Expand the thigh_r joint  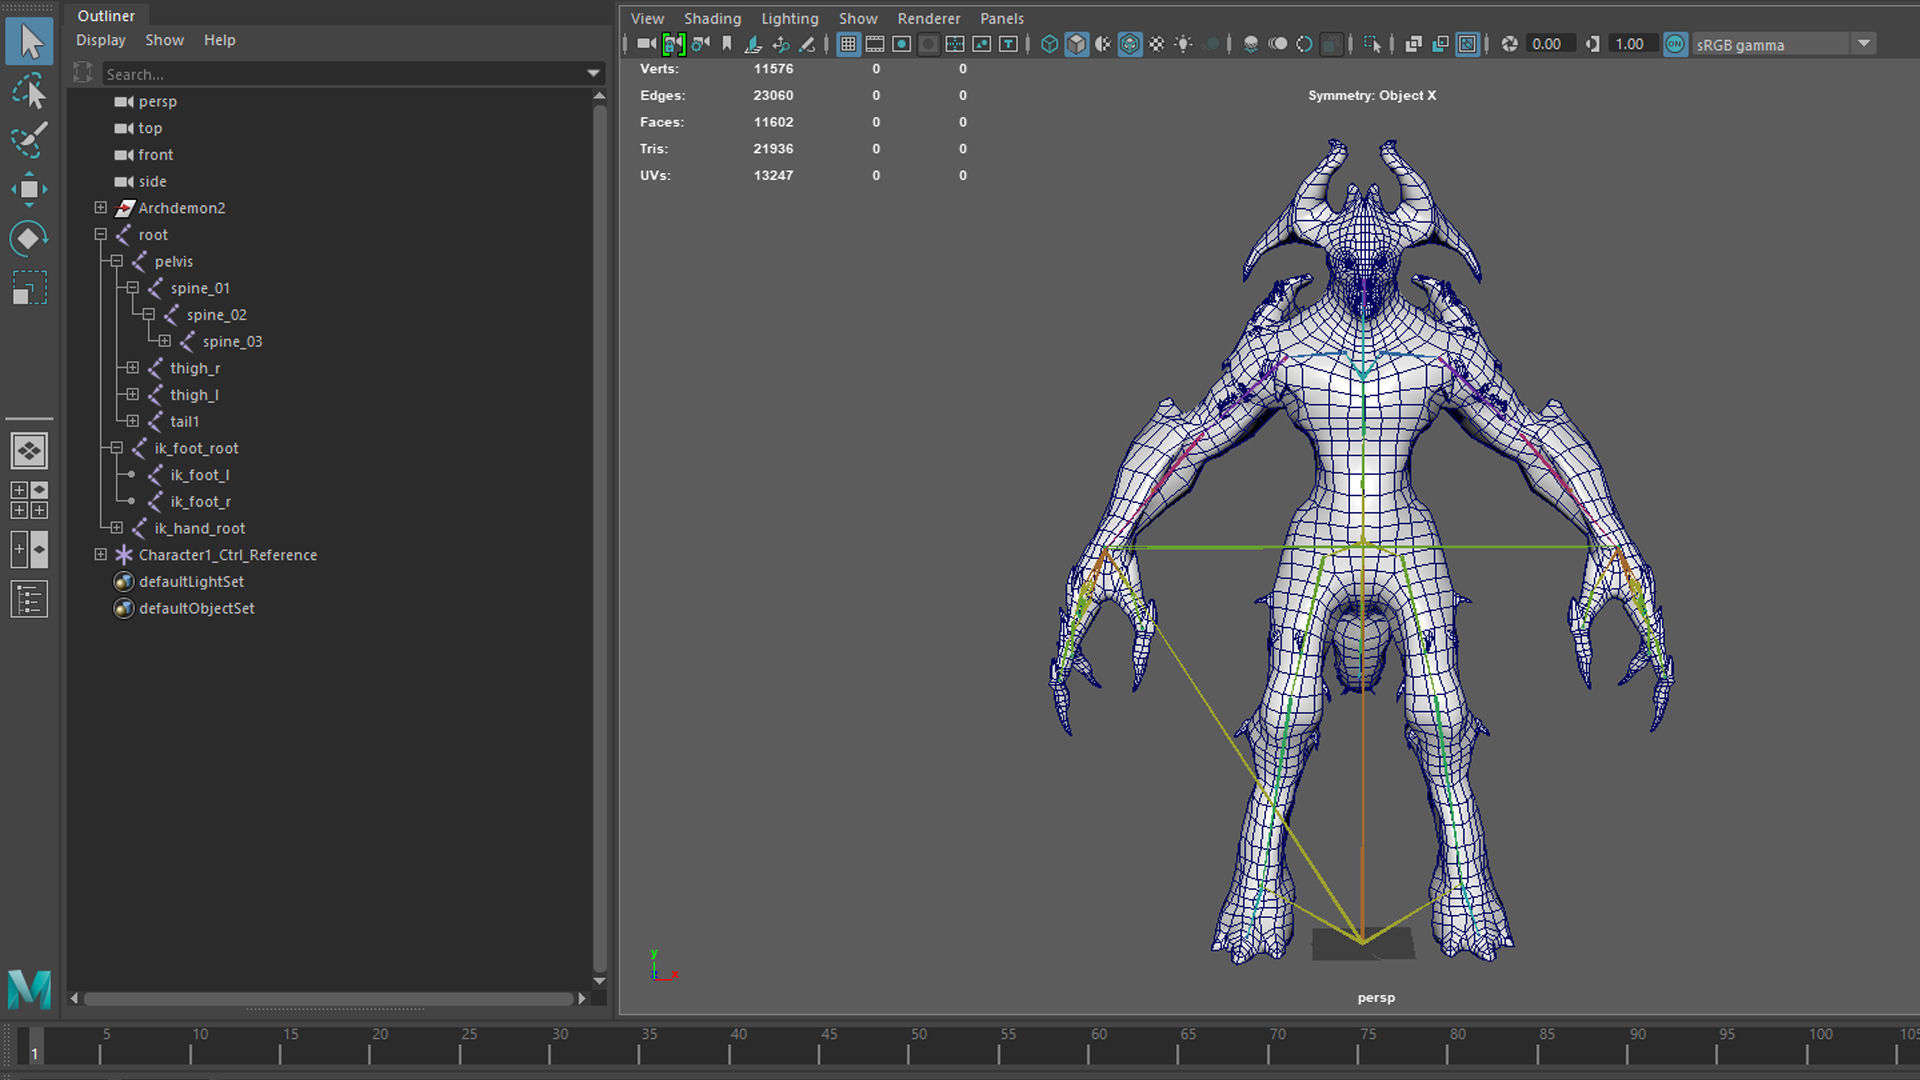(132, 368)
